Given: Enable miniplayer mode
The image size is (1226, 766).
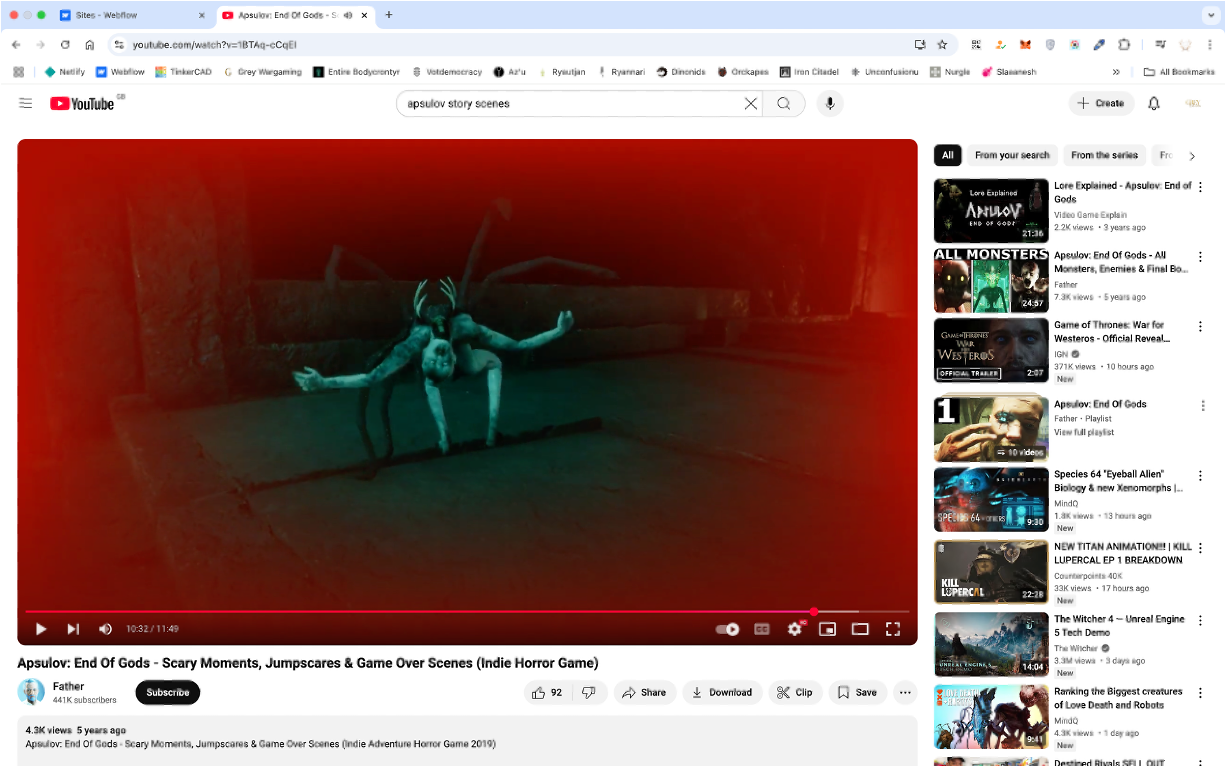Looking at the screenshot, I should point(827,629).
